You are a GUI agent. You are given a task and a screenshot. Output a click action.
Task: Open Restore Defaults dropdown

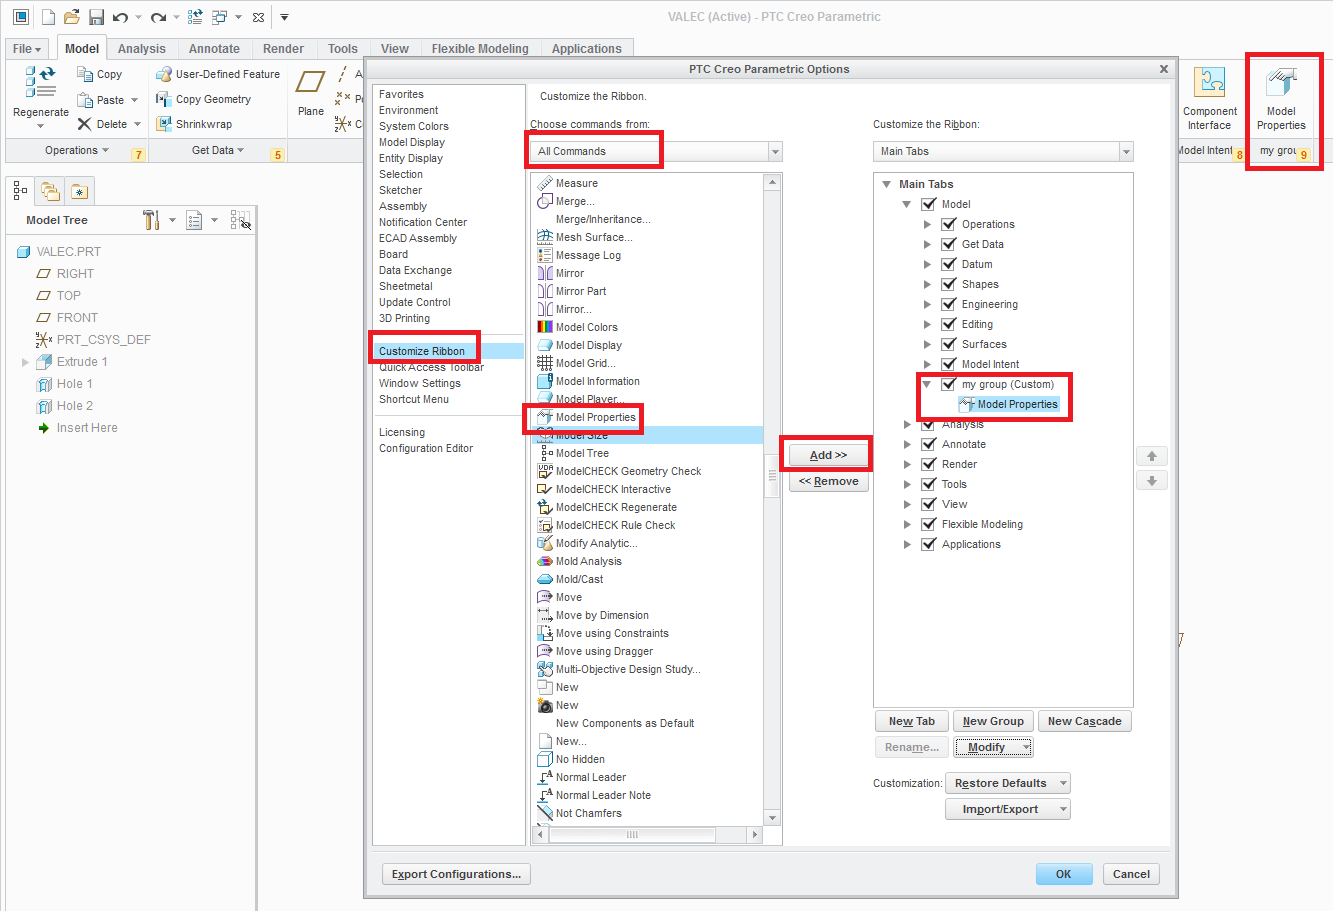point(1063,783)
